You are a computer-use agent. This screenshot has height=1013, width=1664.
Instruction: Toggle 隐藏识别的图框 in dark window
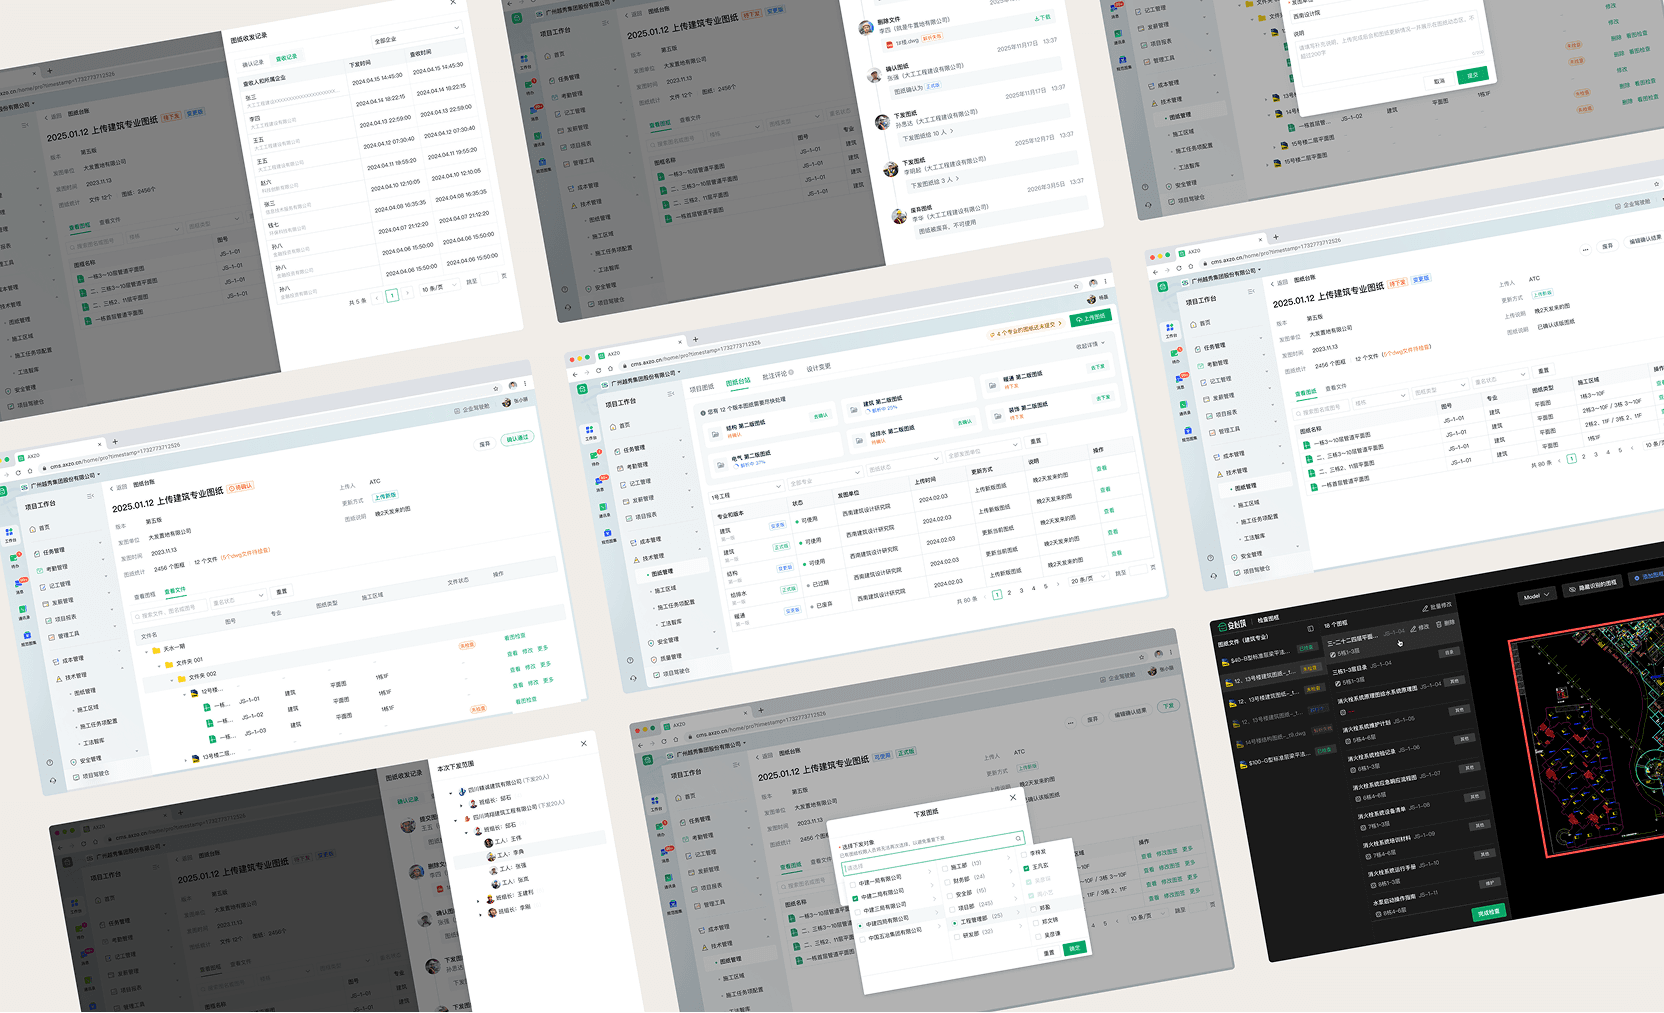pyautogui.click(x=1591, y=585)
